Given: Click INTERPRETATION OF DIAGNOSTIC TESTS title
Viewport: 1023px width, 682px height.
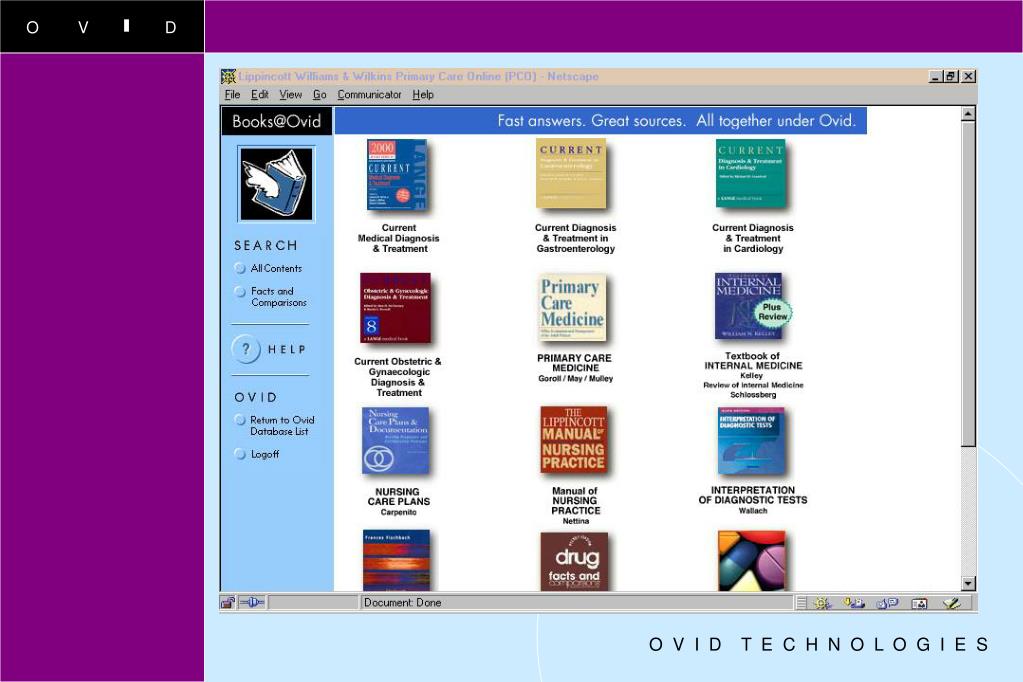Looking at the screenshot, I should pyautogui.click(x=753, y=495).
